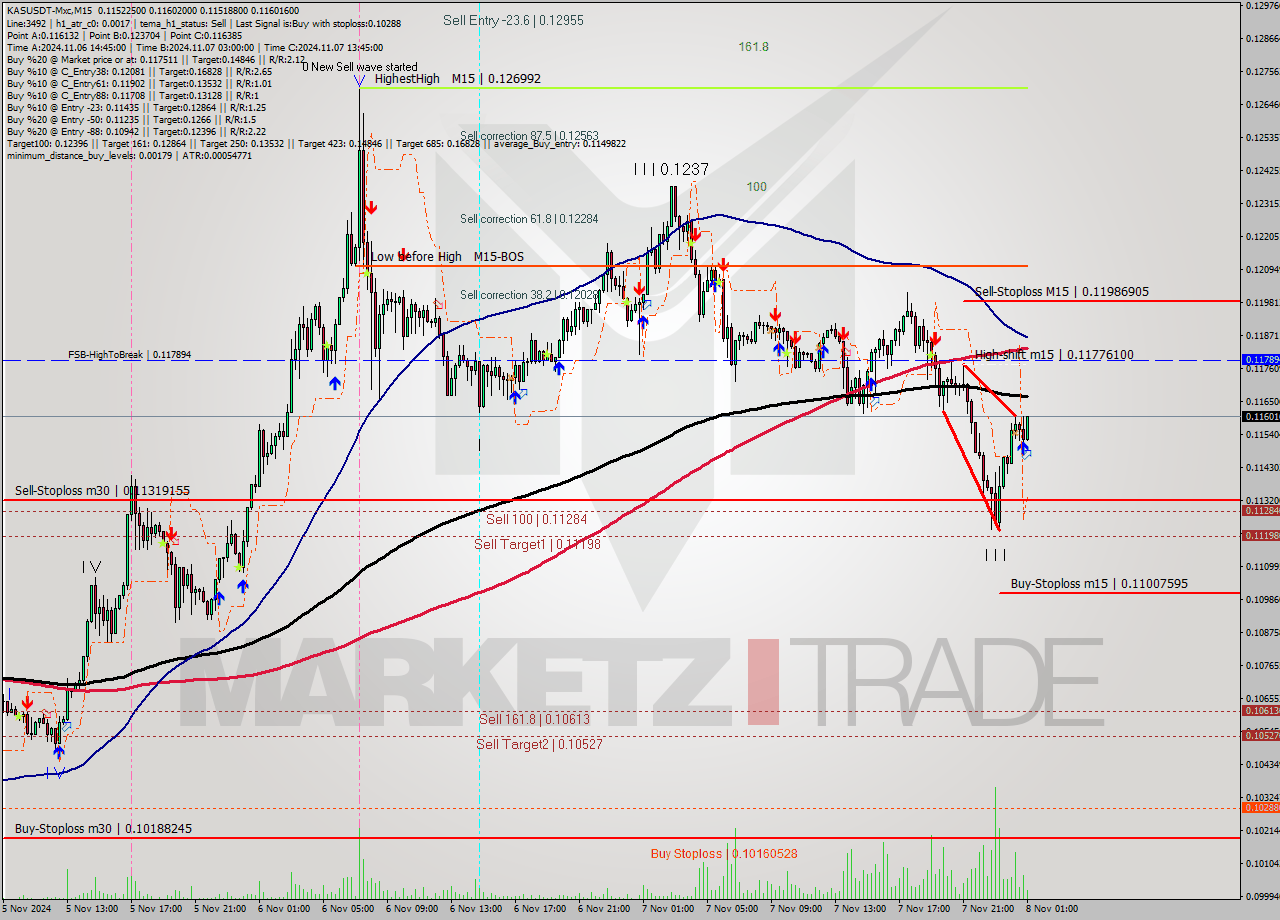This screenshot has width=1280, height=920.
Task: Click the 'Sell Target2 | 0.10527' label
Action: [x=539, y=744]
